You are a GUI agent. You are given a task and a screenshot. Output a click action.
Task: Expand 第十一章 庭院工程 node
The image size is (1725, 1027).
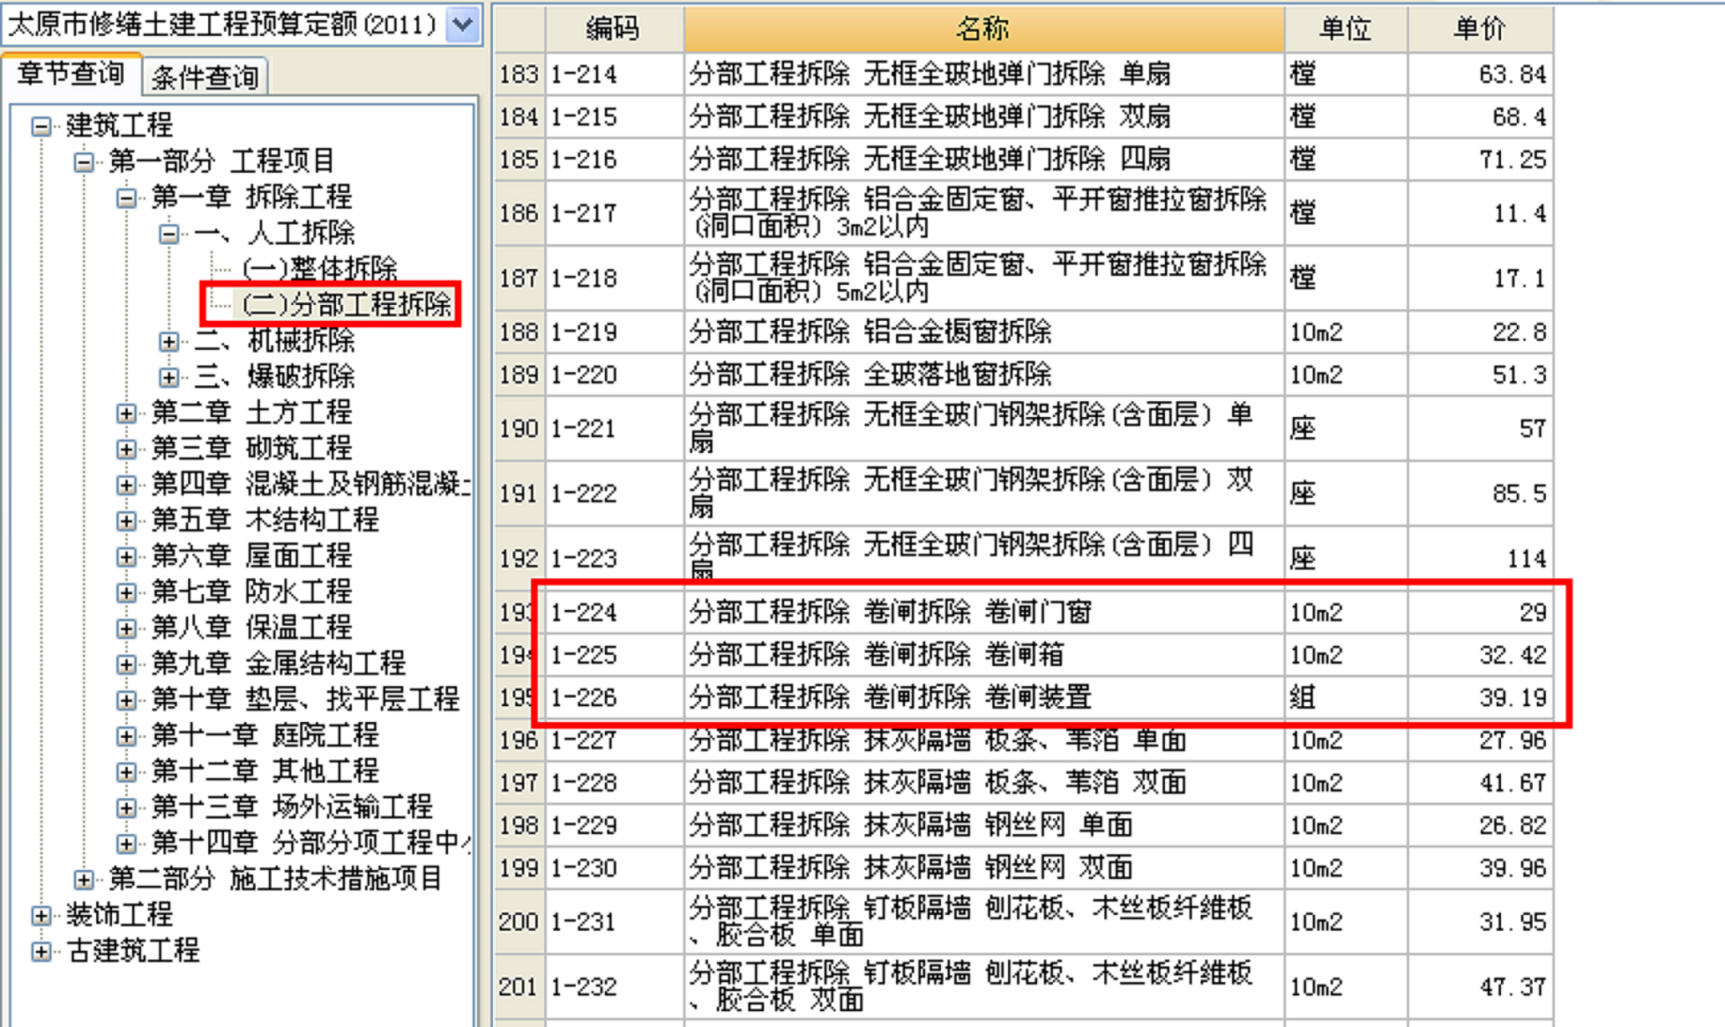[126, 736]
